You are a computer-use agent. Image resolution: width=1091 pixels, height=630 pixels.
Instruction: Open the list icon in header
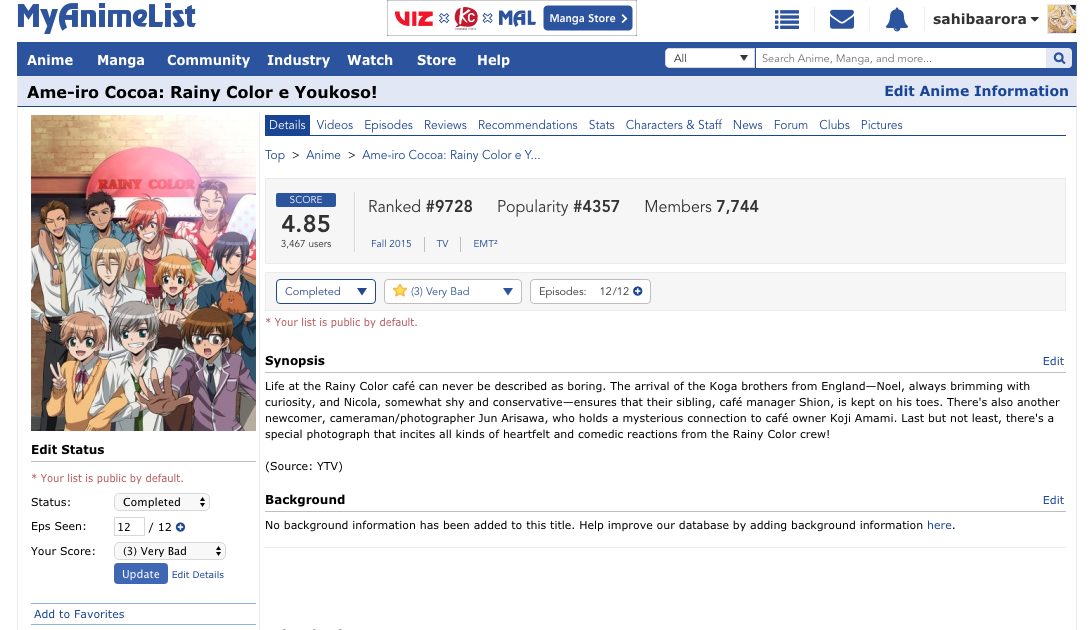click(787, 19)
